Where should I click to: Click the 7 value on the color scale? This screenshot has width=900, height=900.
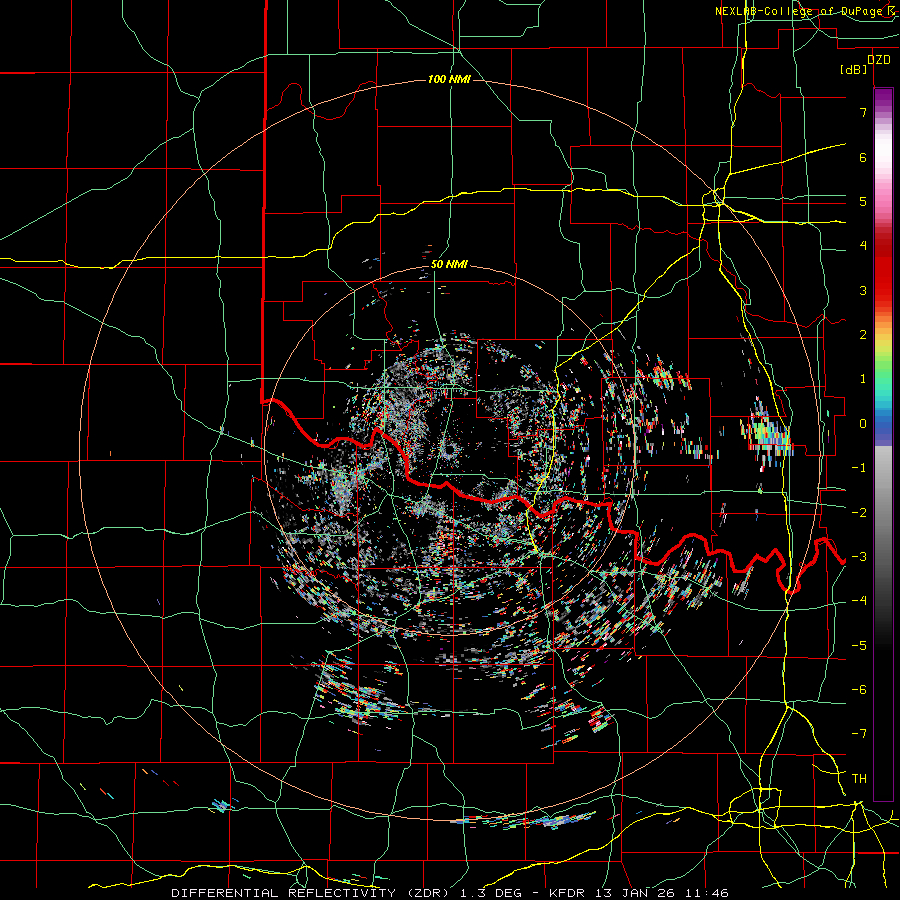863,112
